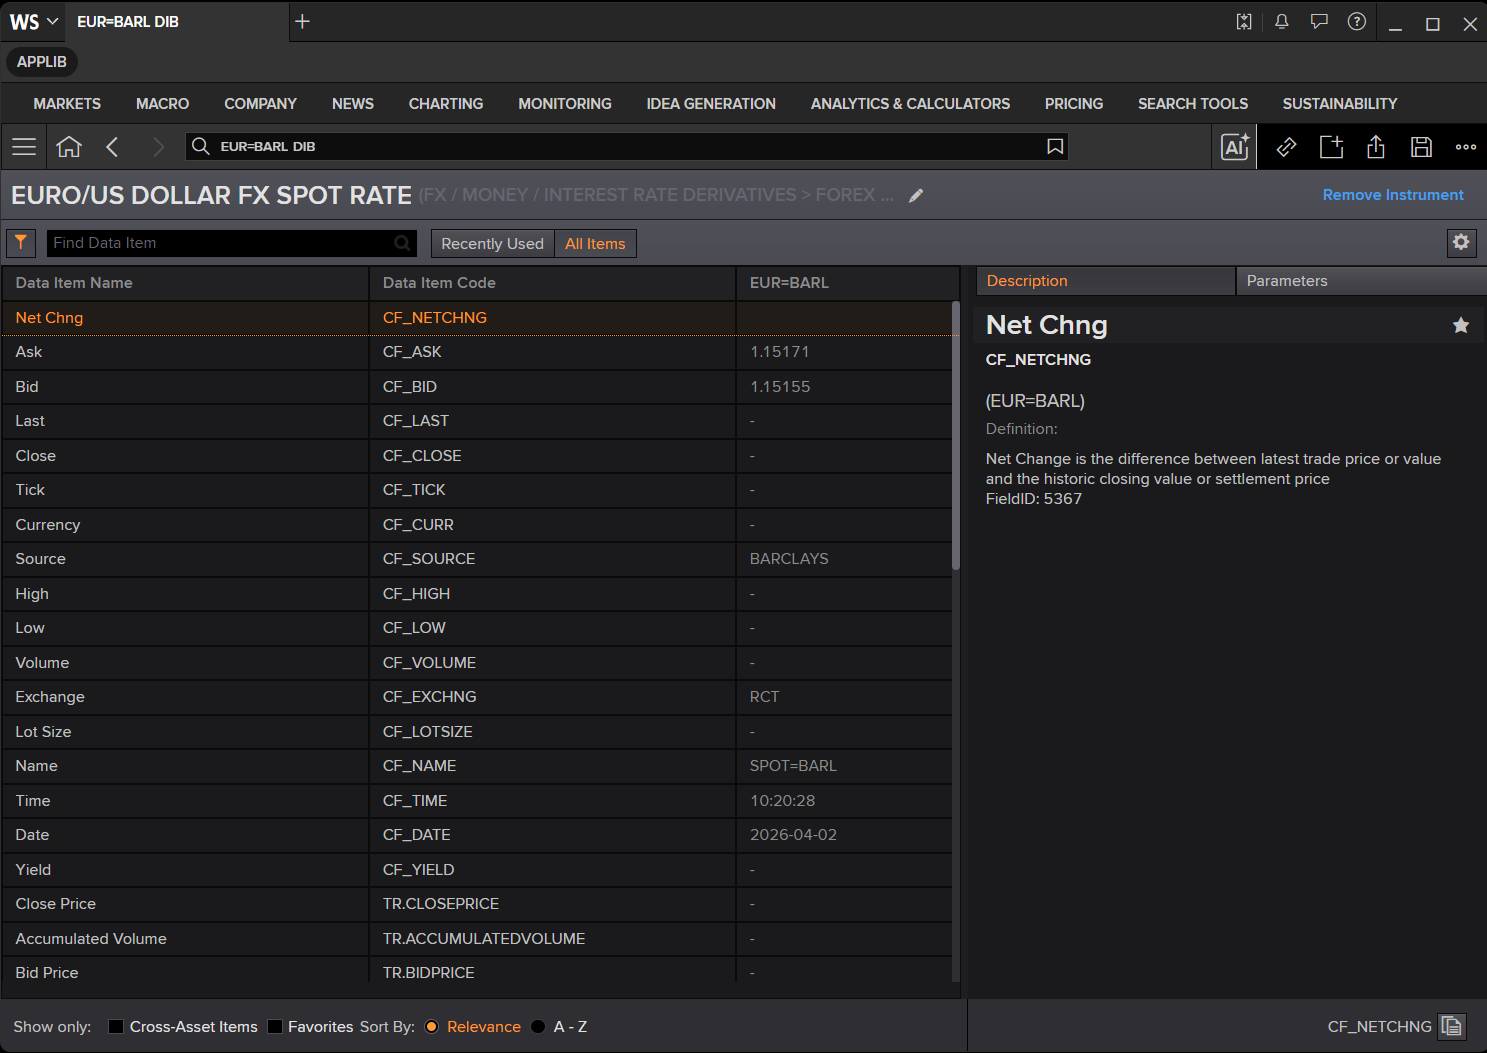
Task: Open the hamburger menu icon
Action: pyautogui.click(x=24, y=147)
